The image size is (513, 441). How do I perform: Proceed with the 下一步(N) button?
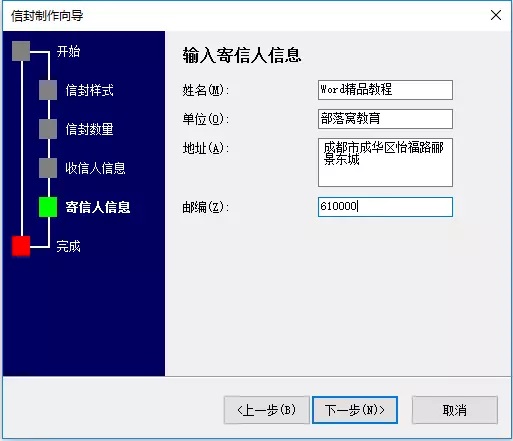[355, 410]
